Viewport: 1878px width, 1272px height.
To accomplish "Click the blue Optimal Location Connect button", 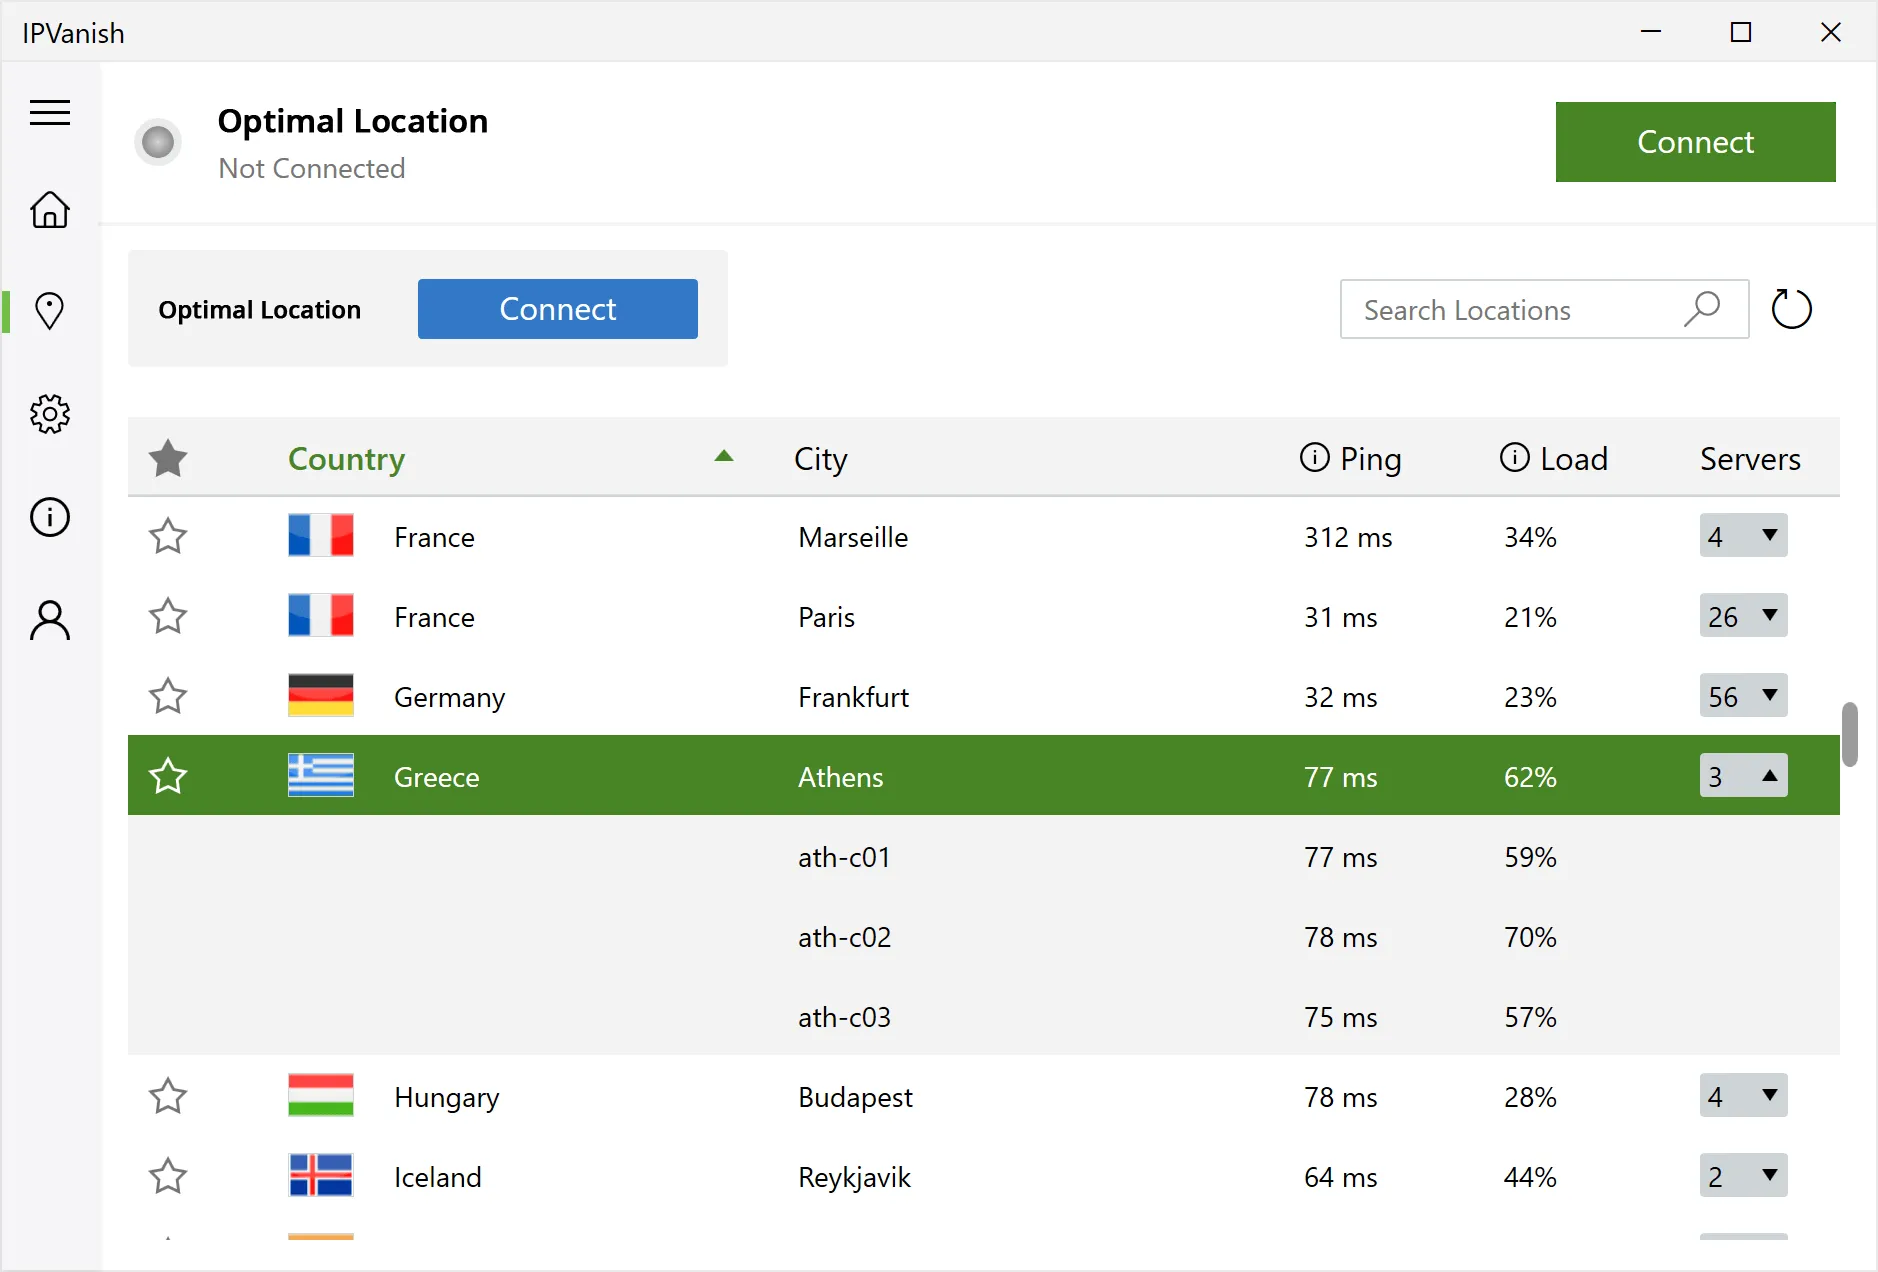I will pos(557,309).
